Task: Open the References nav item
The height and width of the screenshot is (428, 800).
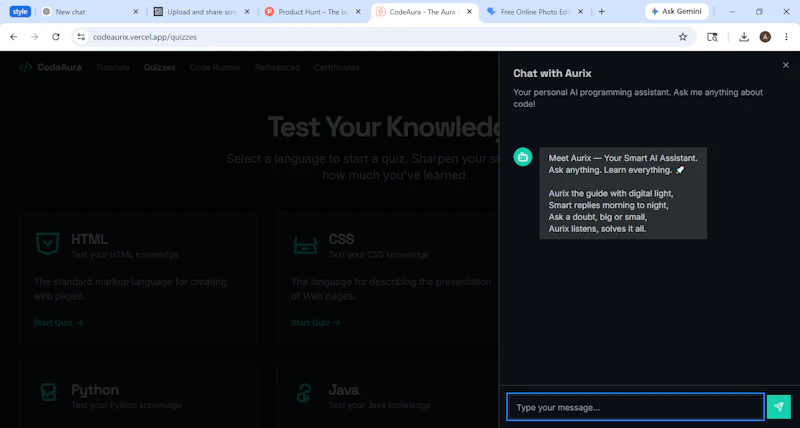Action: [x=277, y=67]
